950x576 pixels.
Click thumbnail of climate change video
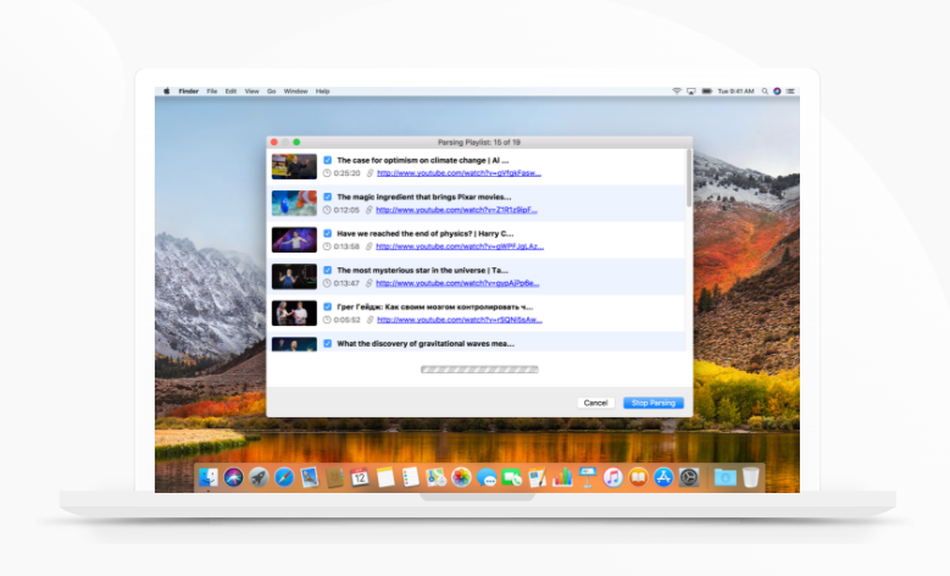coord(294,167)
